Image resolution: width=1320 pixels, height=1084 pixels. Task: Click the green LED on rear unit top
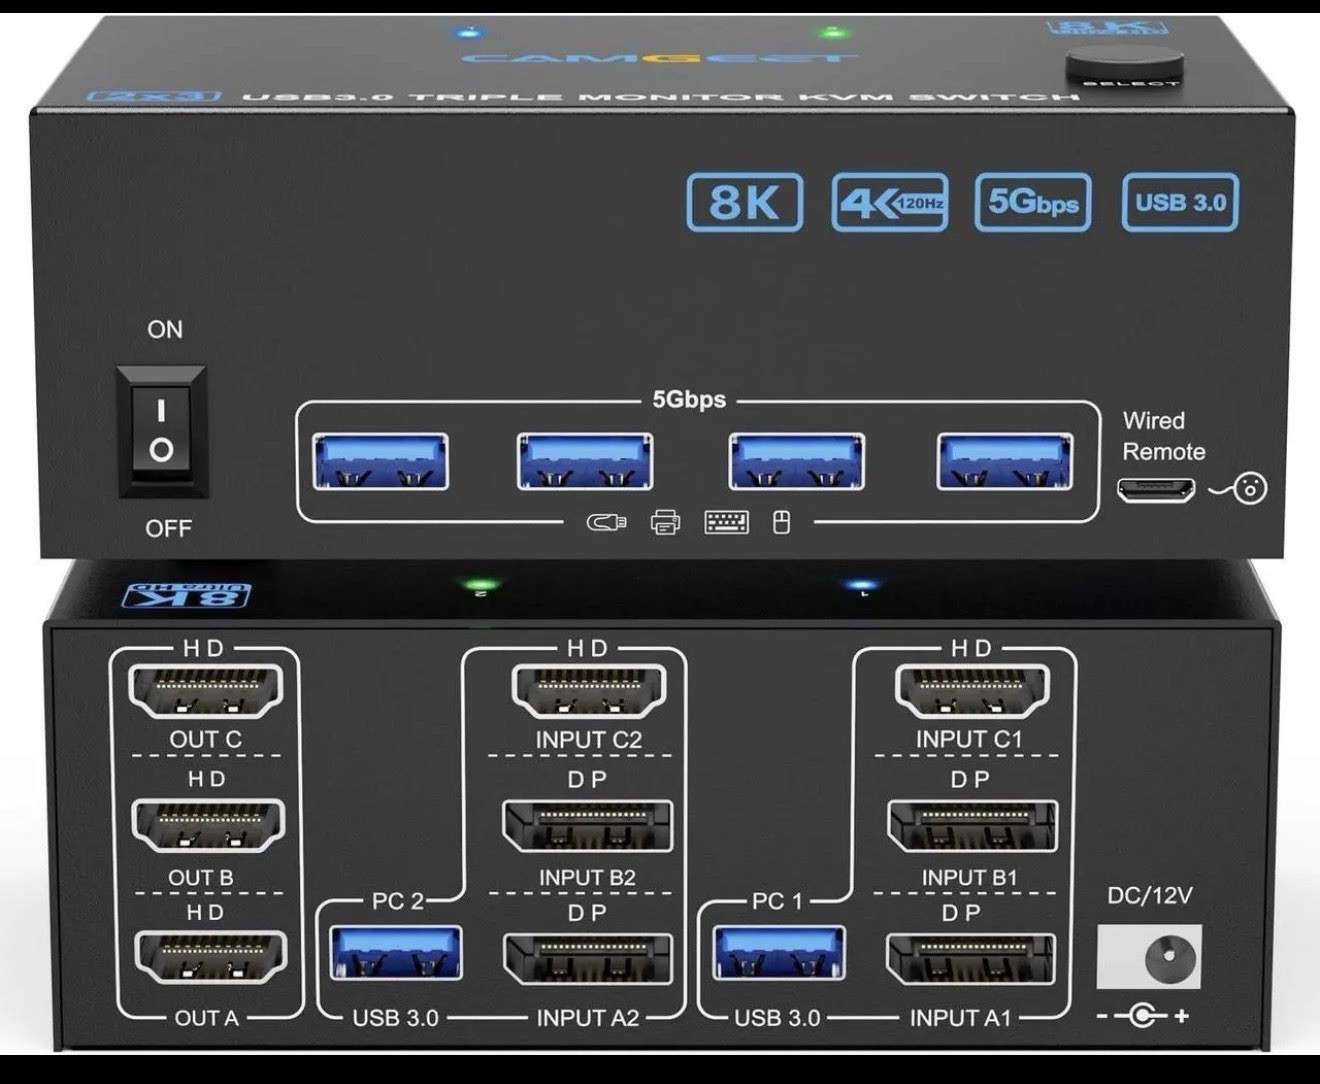click(481, 584)
